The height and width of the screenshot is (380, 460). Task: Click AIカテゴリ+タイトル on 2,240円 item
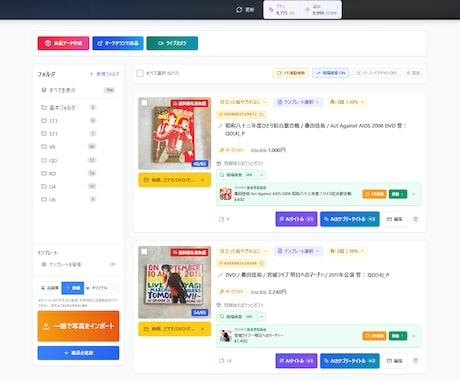click(x=350, y=361)
